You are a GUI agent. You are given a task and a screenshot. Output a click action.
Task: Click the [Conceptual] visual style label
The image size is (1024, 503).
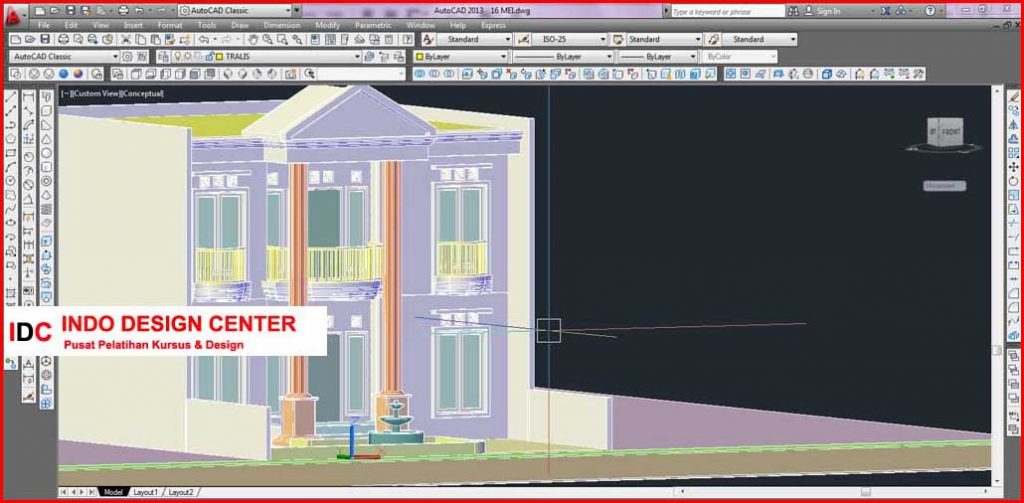[142, 93]
